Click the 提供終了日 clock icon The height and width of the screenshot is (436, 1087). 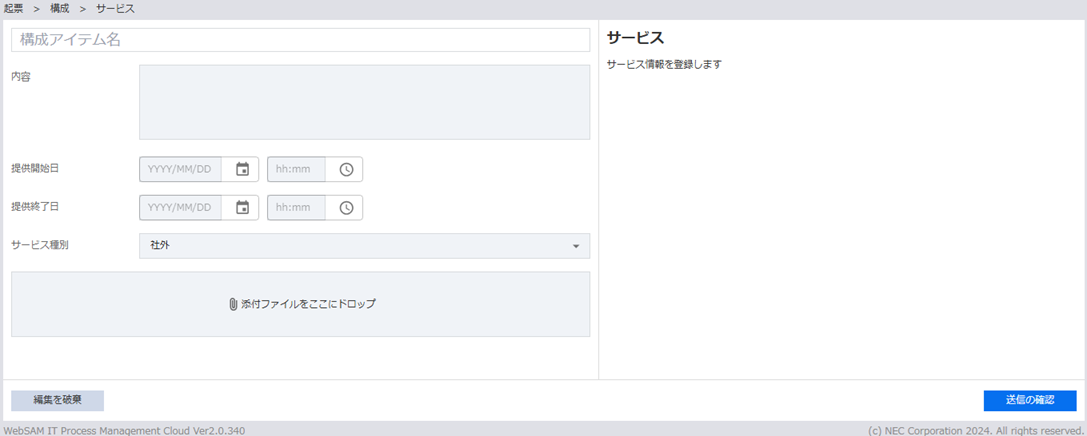pyautogui.click(x=346, y=208)
